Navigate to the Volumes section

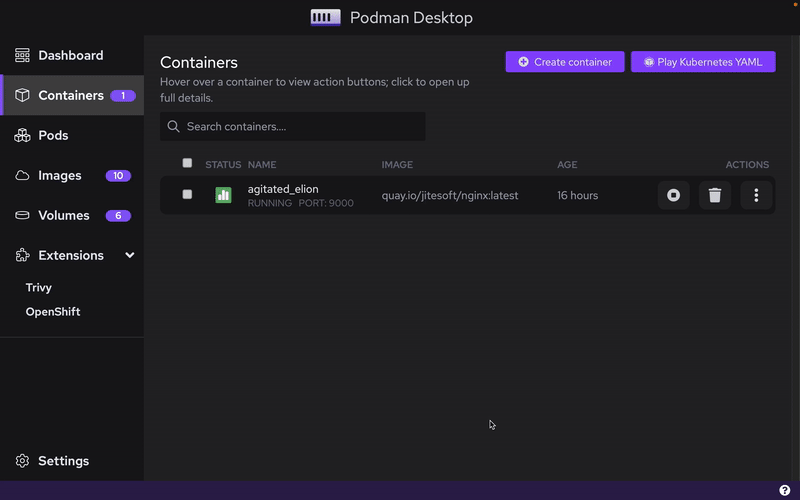[63, 215]
